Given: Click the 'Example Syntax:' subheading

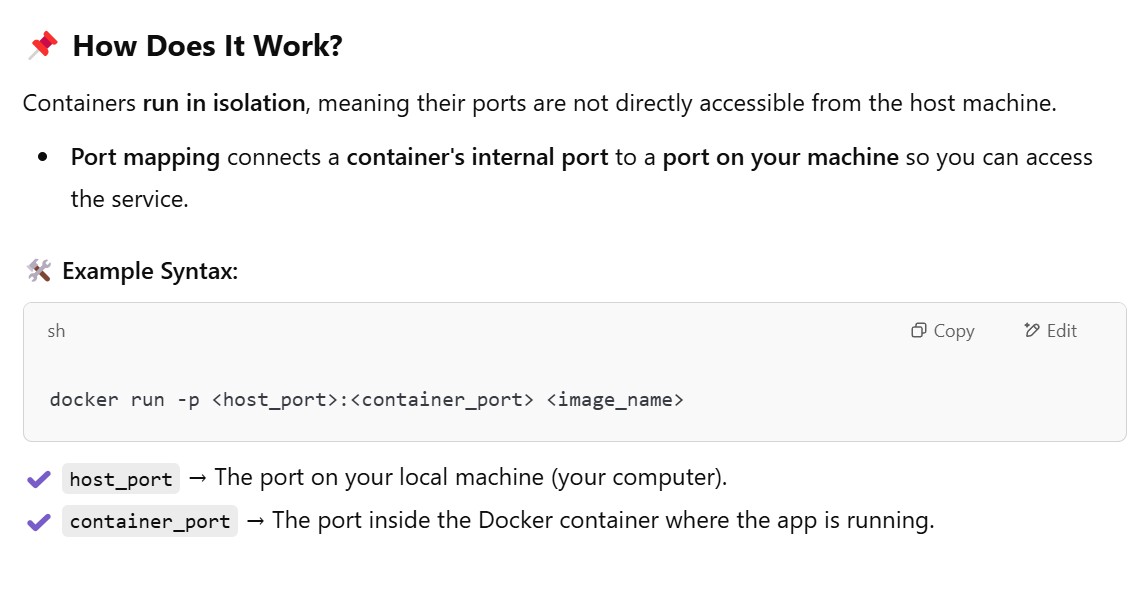Looking at the screenshot, I should pyautogui.click(x=150, y=271).
